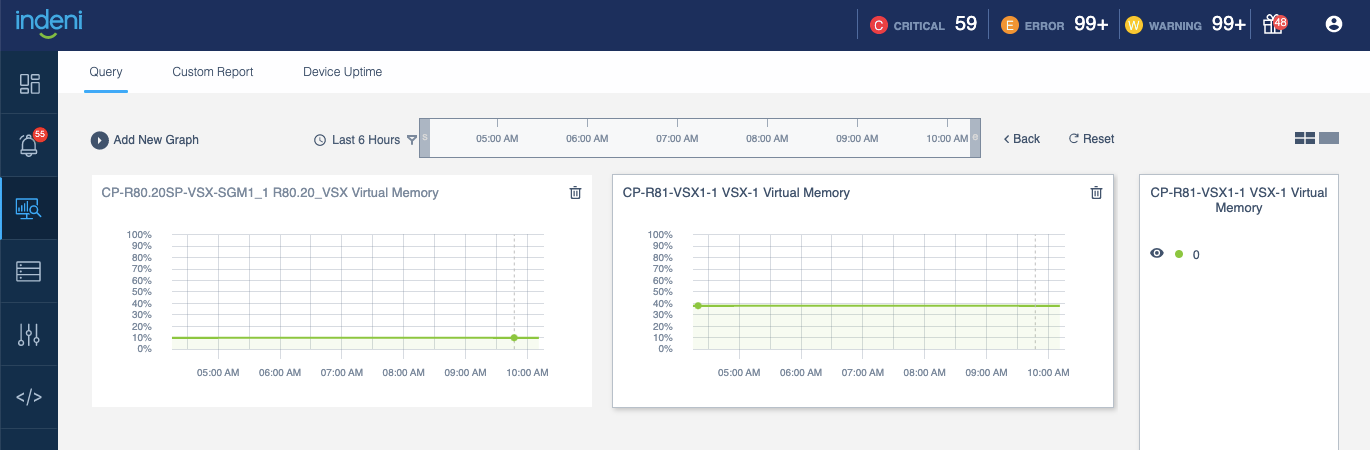
Task: Open the devices list sidebar icon
Action: click(x=29, y=271)
